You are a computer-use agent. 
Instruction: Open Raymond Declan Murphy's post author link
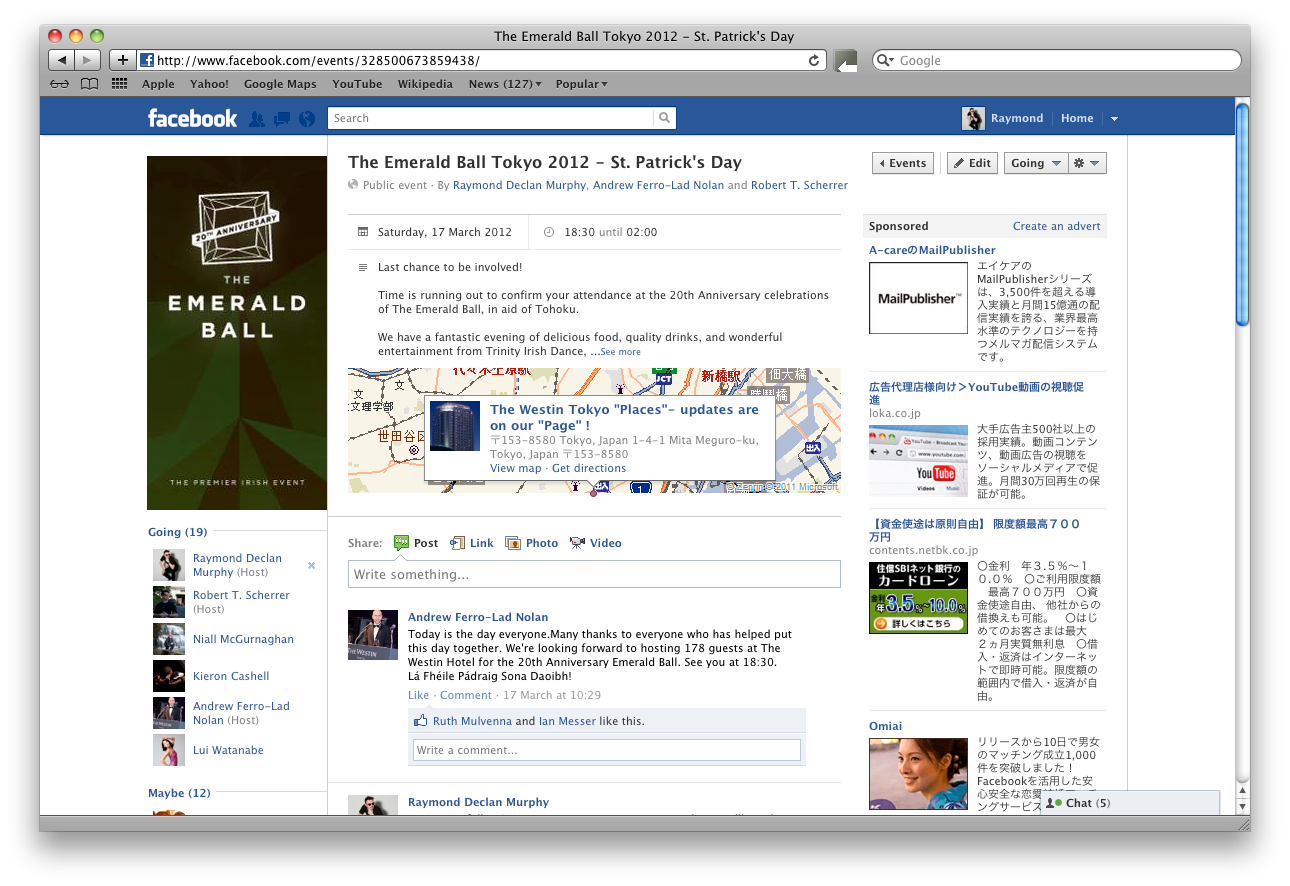pos(478,802)
